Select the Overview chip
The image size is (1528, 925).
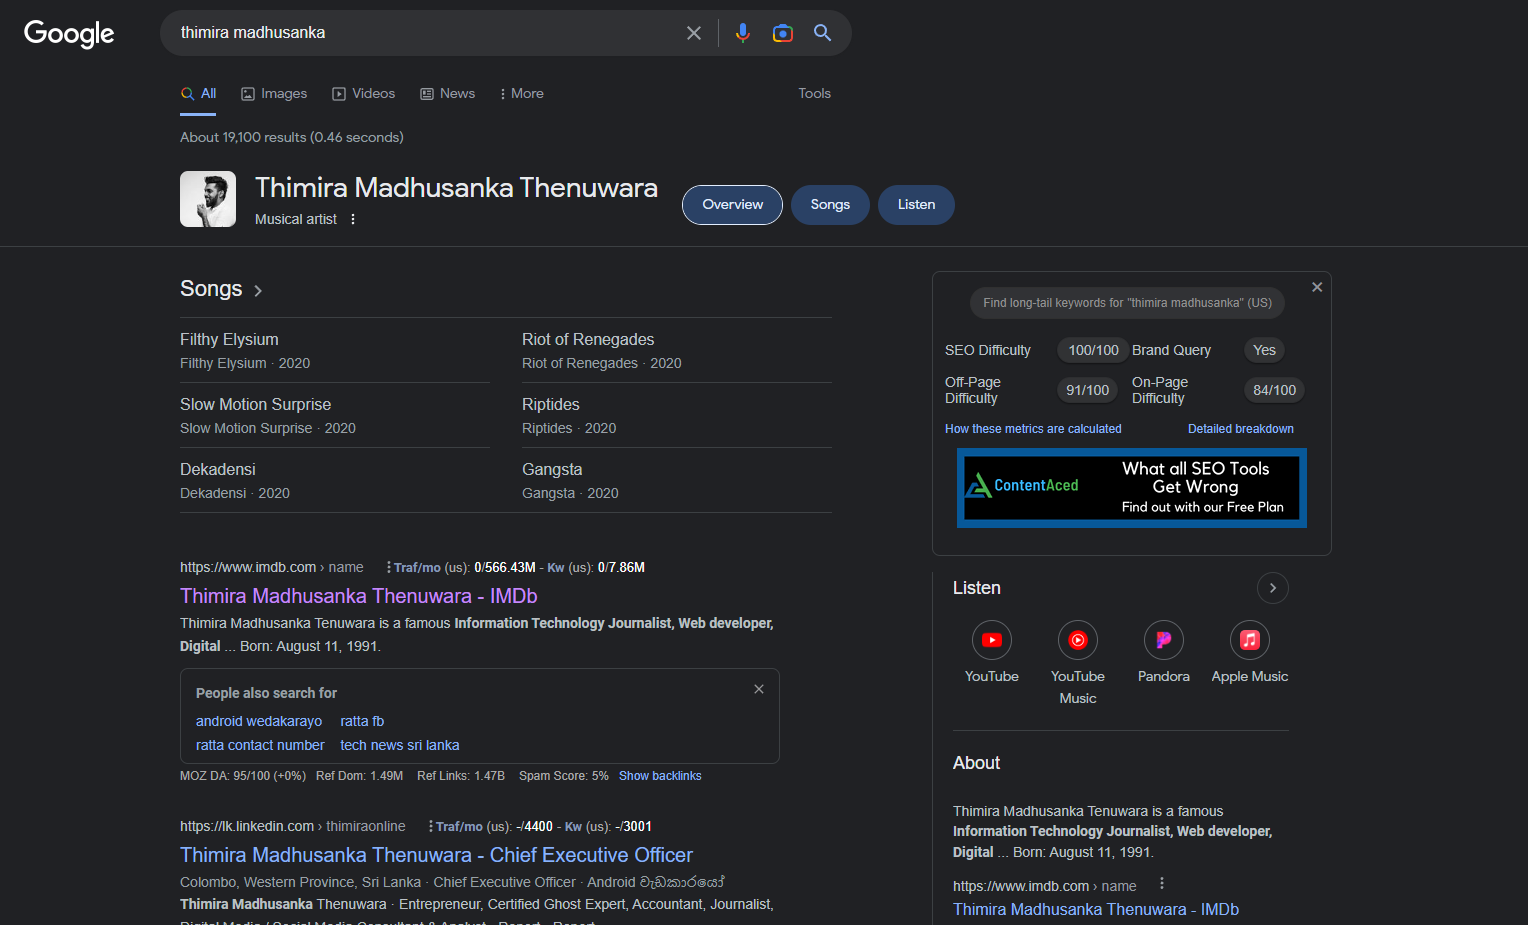732,205
